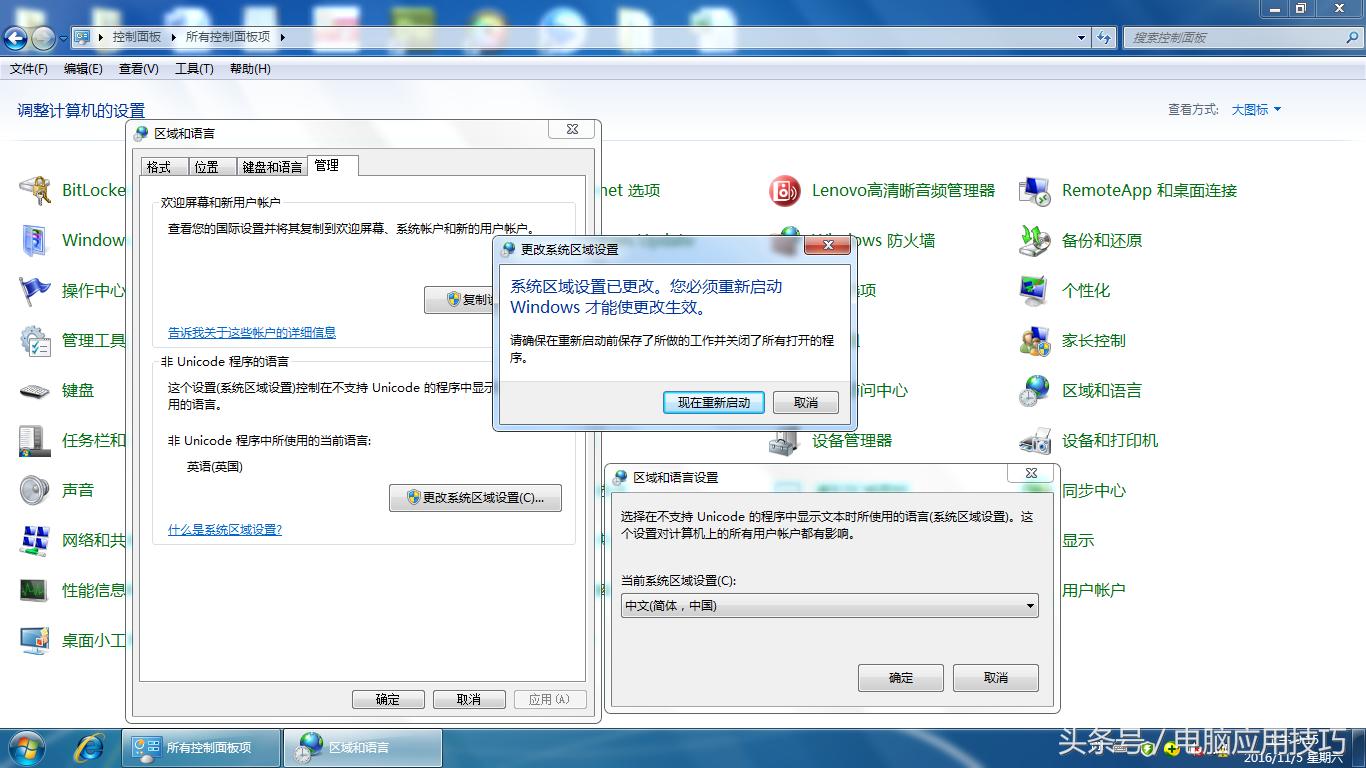Open 设备和打印机
Viewport: 1366px width, 768px height.
click(x=1112, y=440)
